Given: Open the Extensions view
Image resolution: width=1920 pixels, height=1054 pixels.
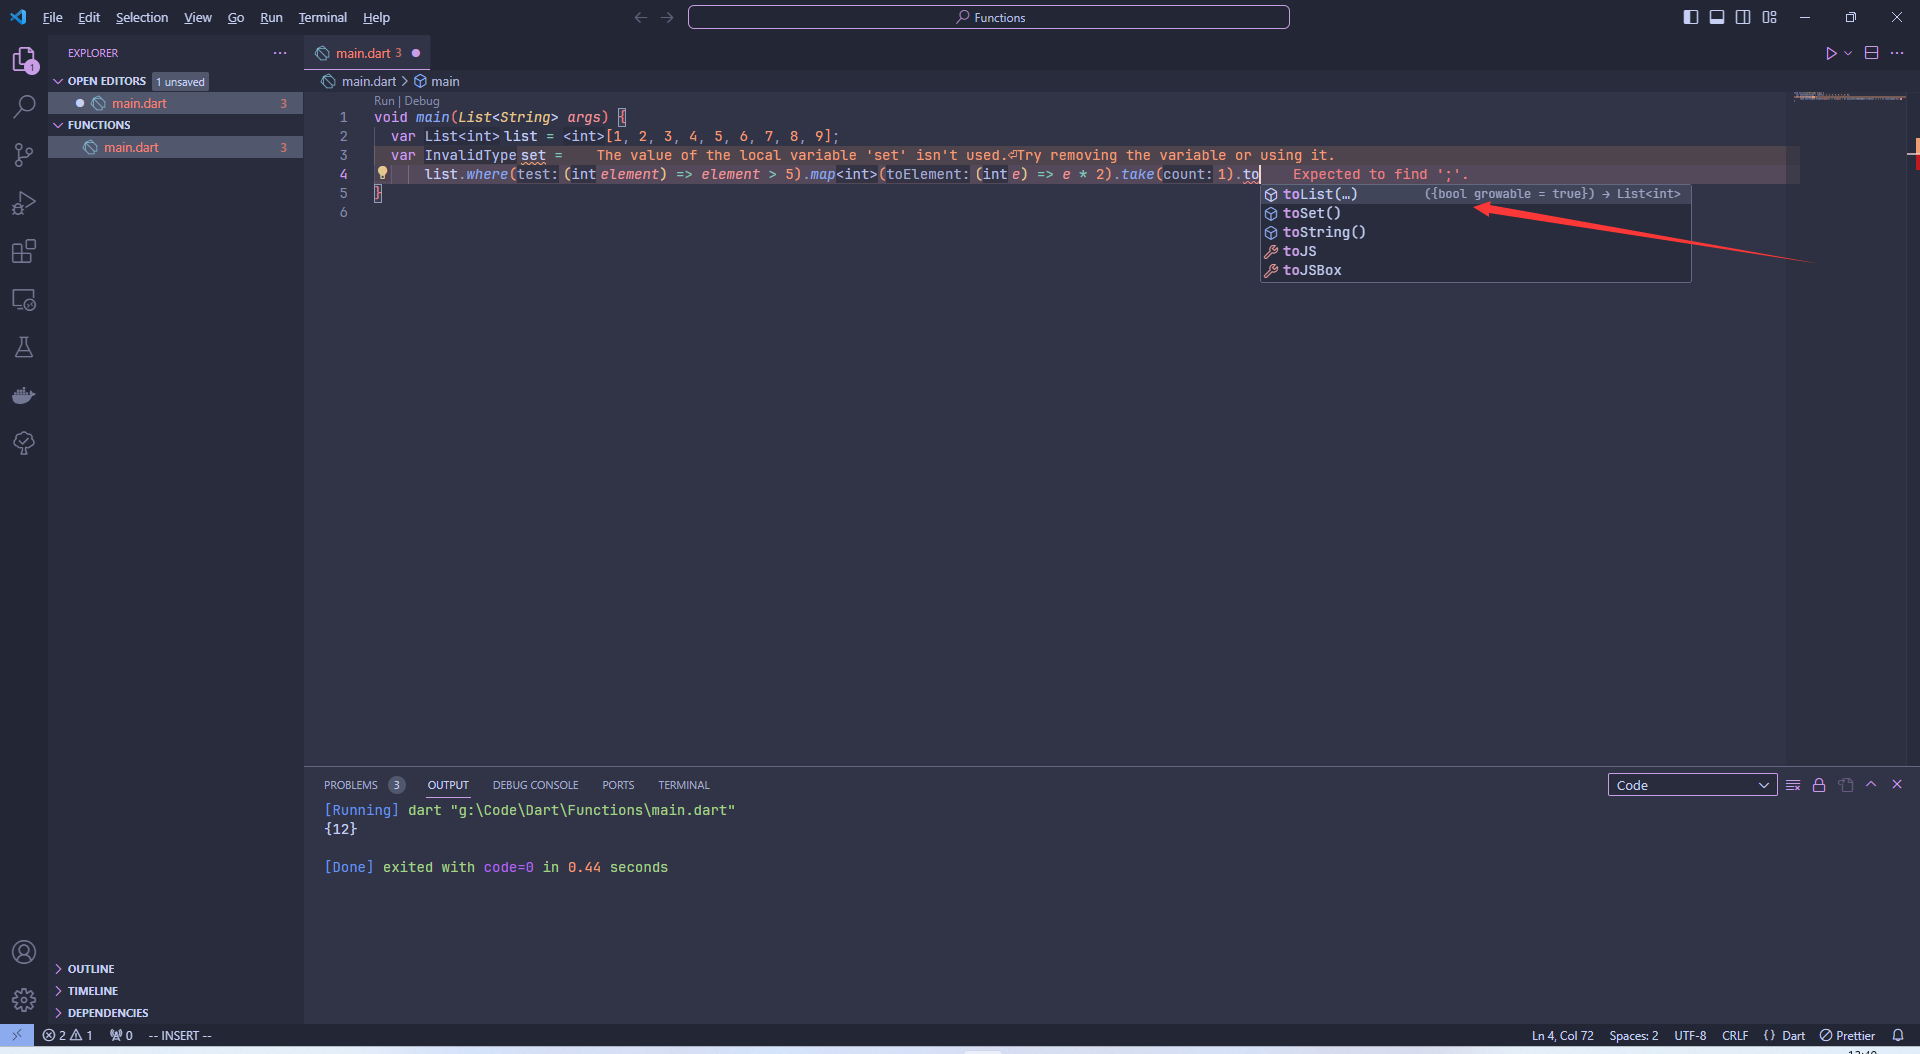Looking at the screenshot, I should click(x=24, y=251).
